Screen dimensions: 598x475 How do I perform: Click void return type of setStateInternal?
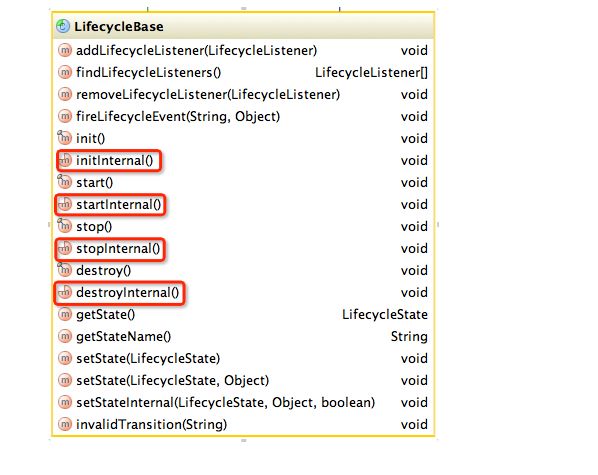414,403
